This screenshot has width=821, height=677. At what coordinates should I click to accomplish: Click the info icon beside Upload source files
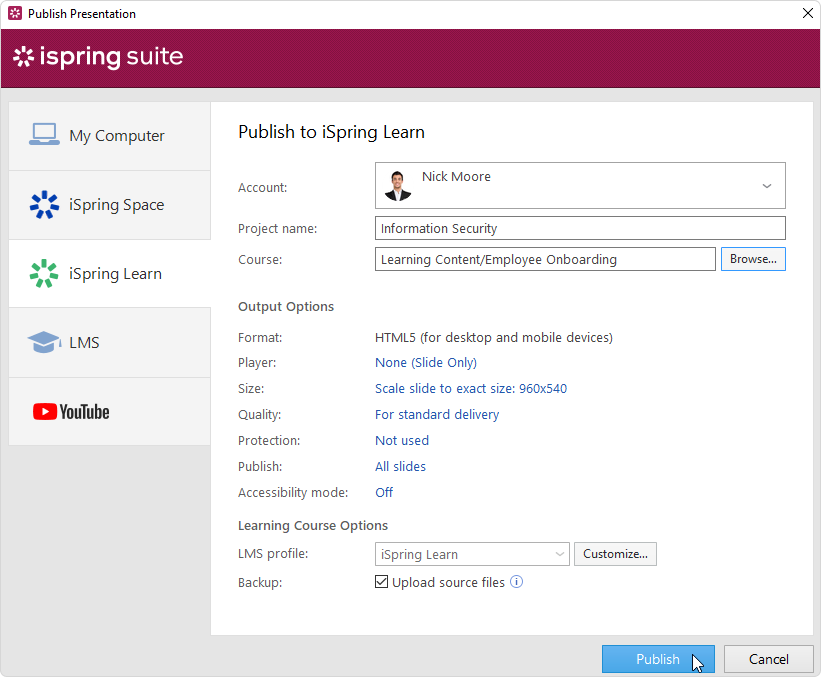[517, 581]
